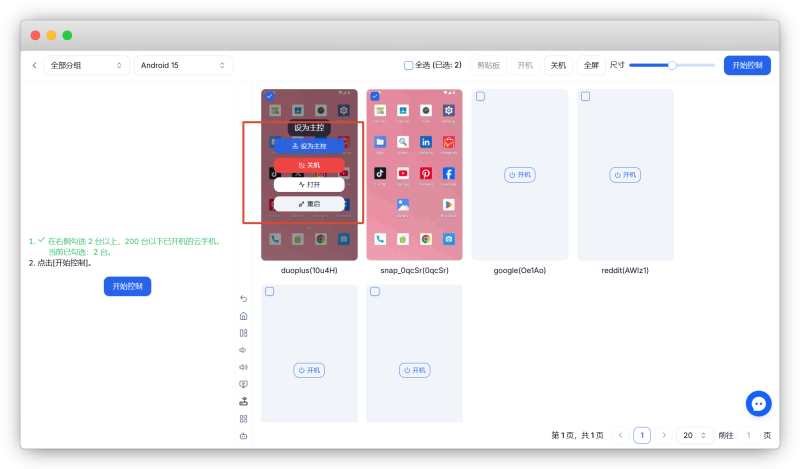Click the 全屏 fullscreen button
This screenshot has width=800, height=469.
[591, 65]
